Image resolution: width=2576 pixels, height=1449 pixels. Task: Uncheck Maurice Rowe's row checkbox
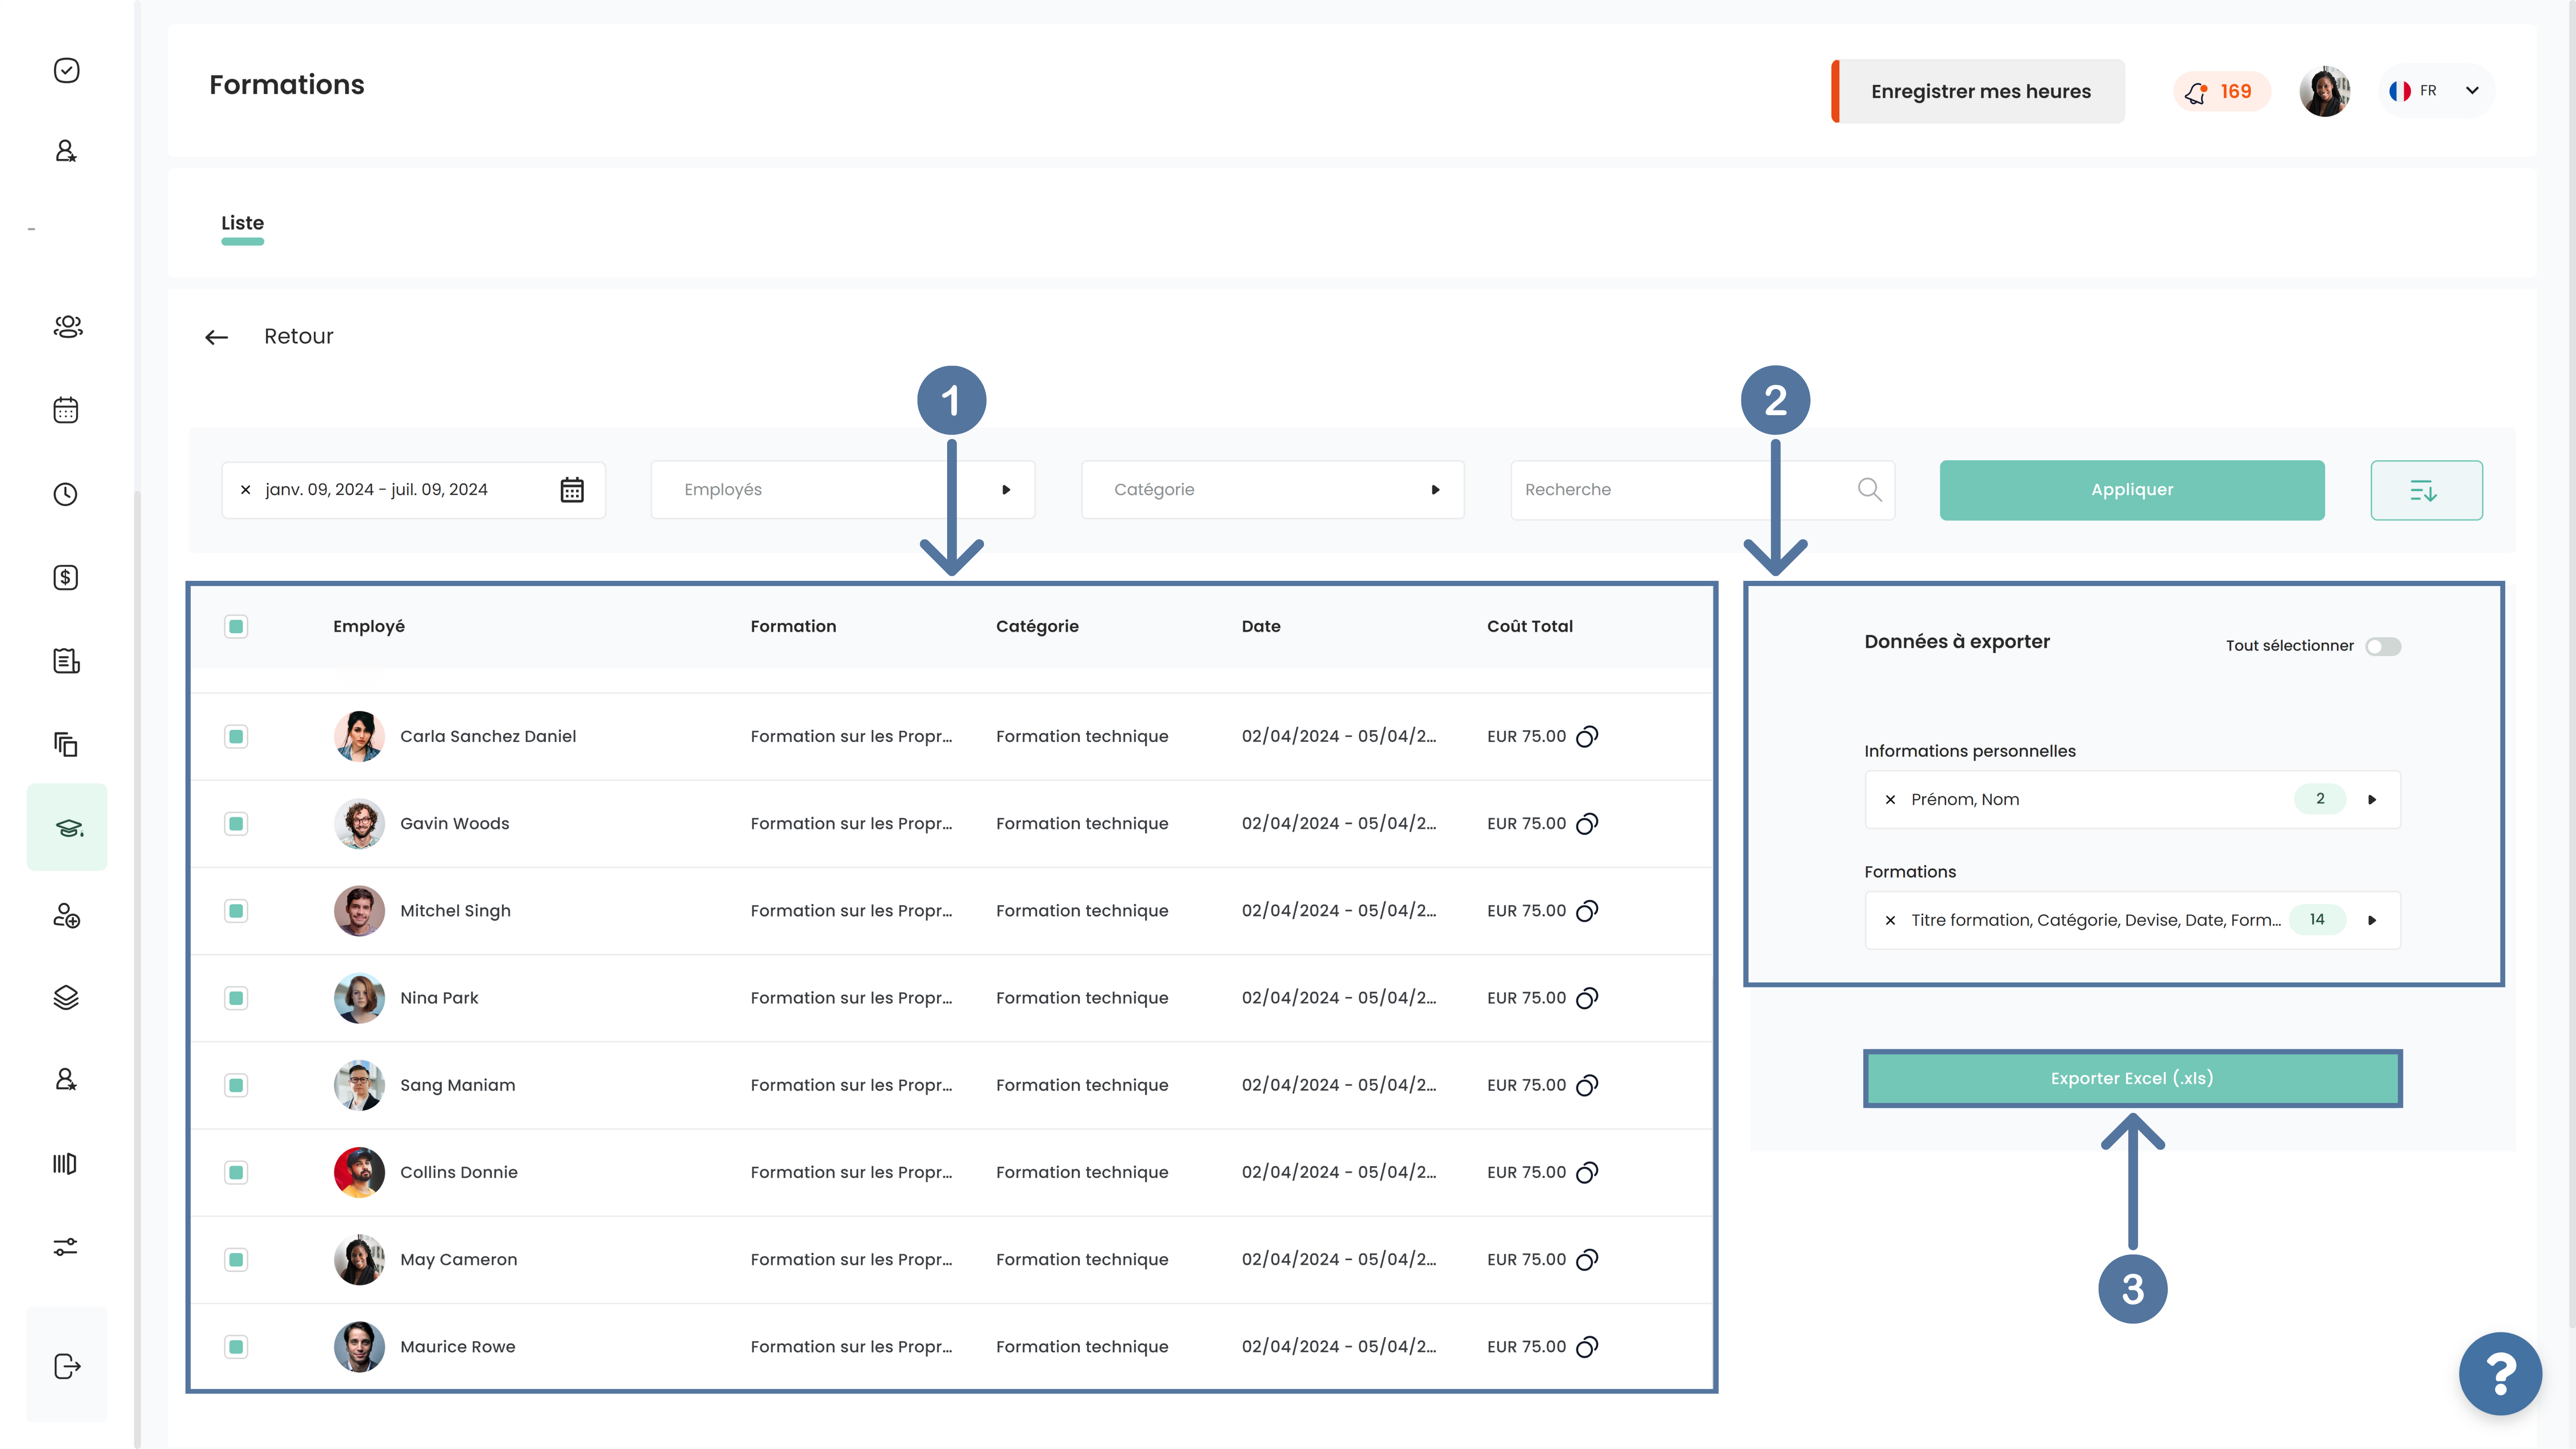click(x=236, y=1347)
